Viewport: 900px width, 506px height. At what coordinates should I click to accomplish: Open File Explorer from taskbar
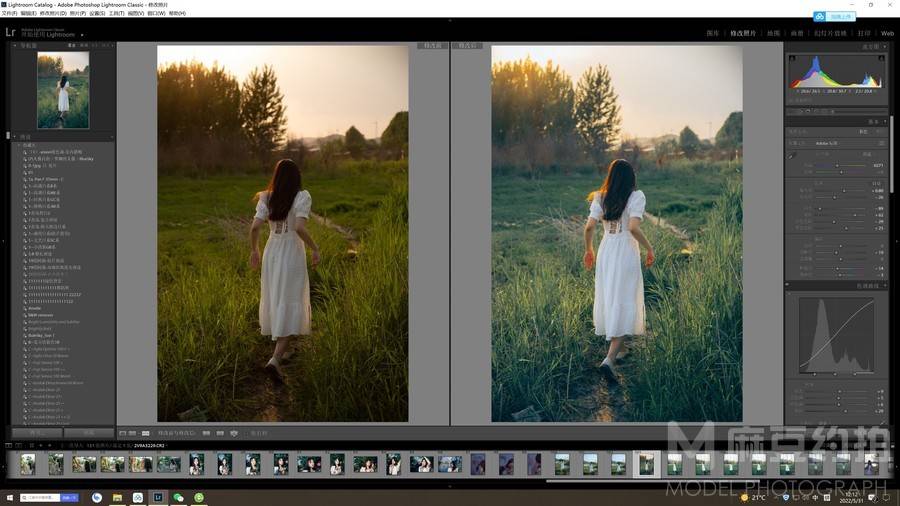click(117, 497)
